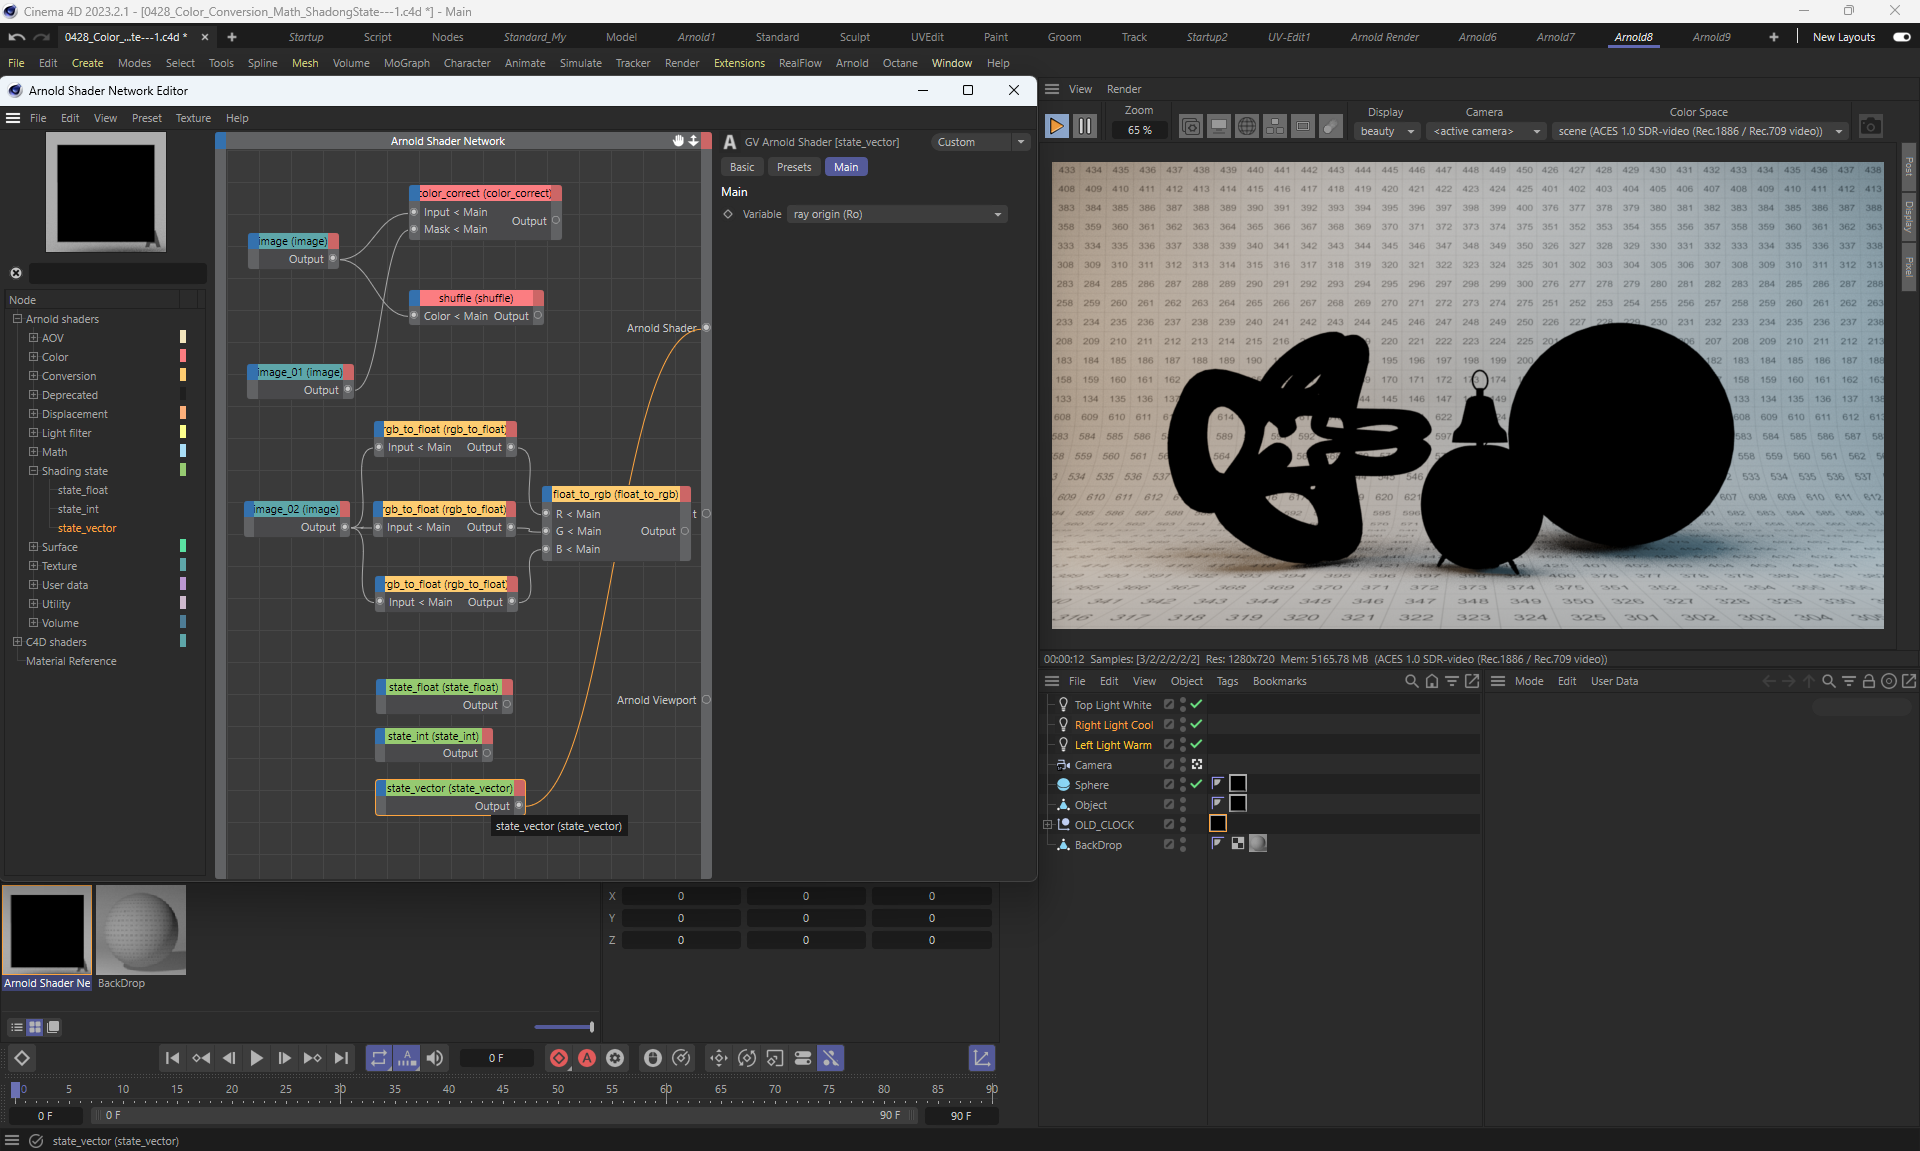Viewport: 1920px width, 1151px height.
Task: Enable autokeying with the red A icon
Action: pyautogui.click(x=587, y=1058)
